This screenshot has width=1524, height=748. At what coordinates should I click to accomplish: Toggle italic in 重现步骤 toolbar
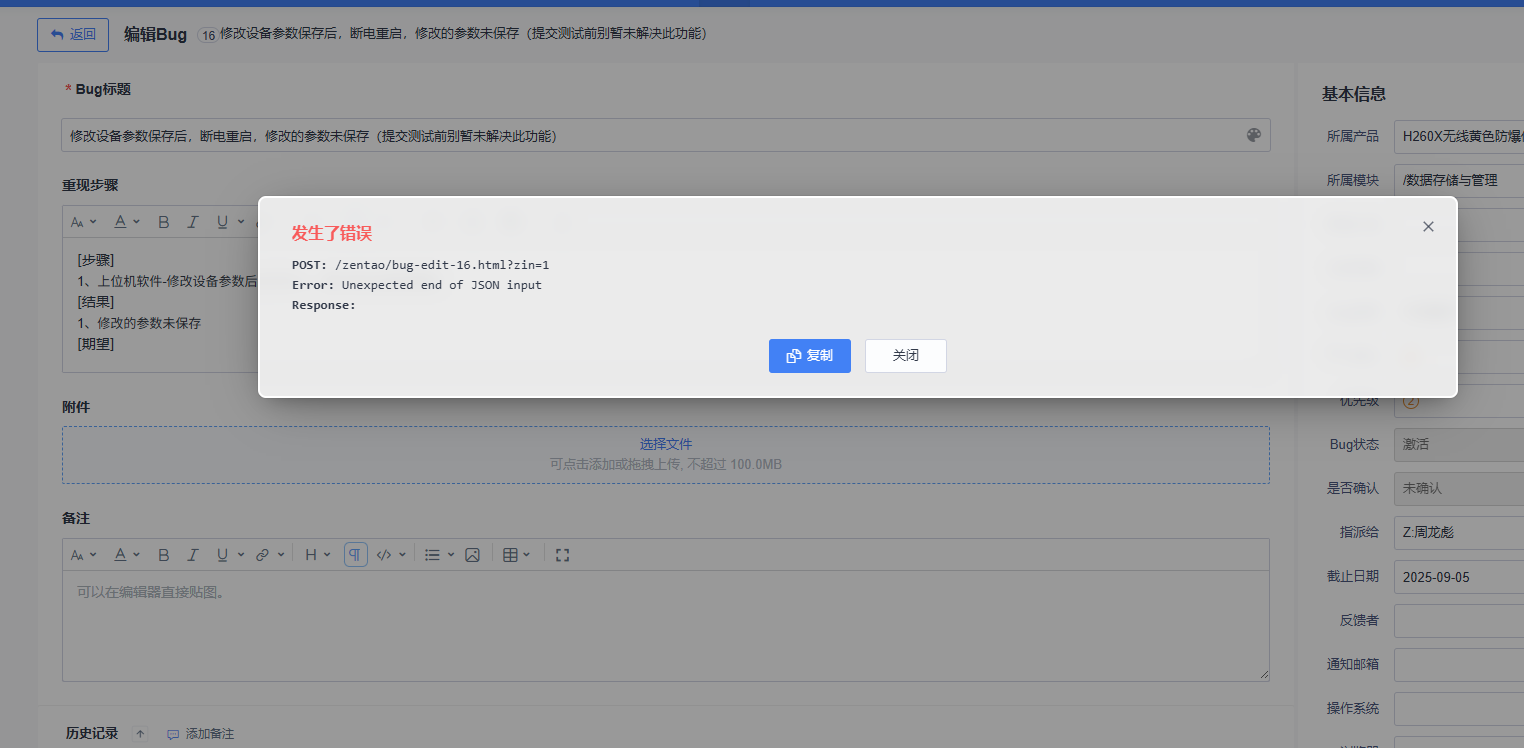193,222
